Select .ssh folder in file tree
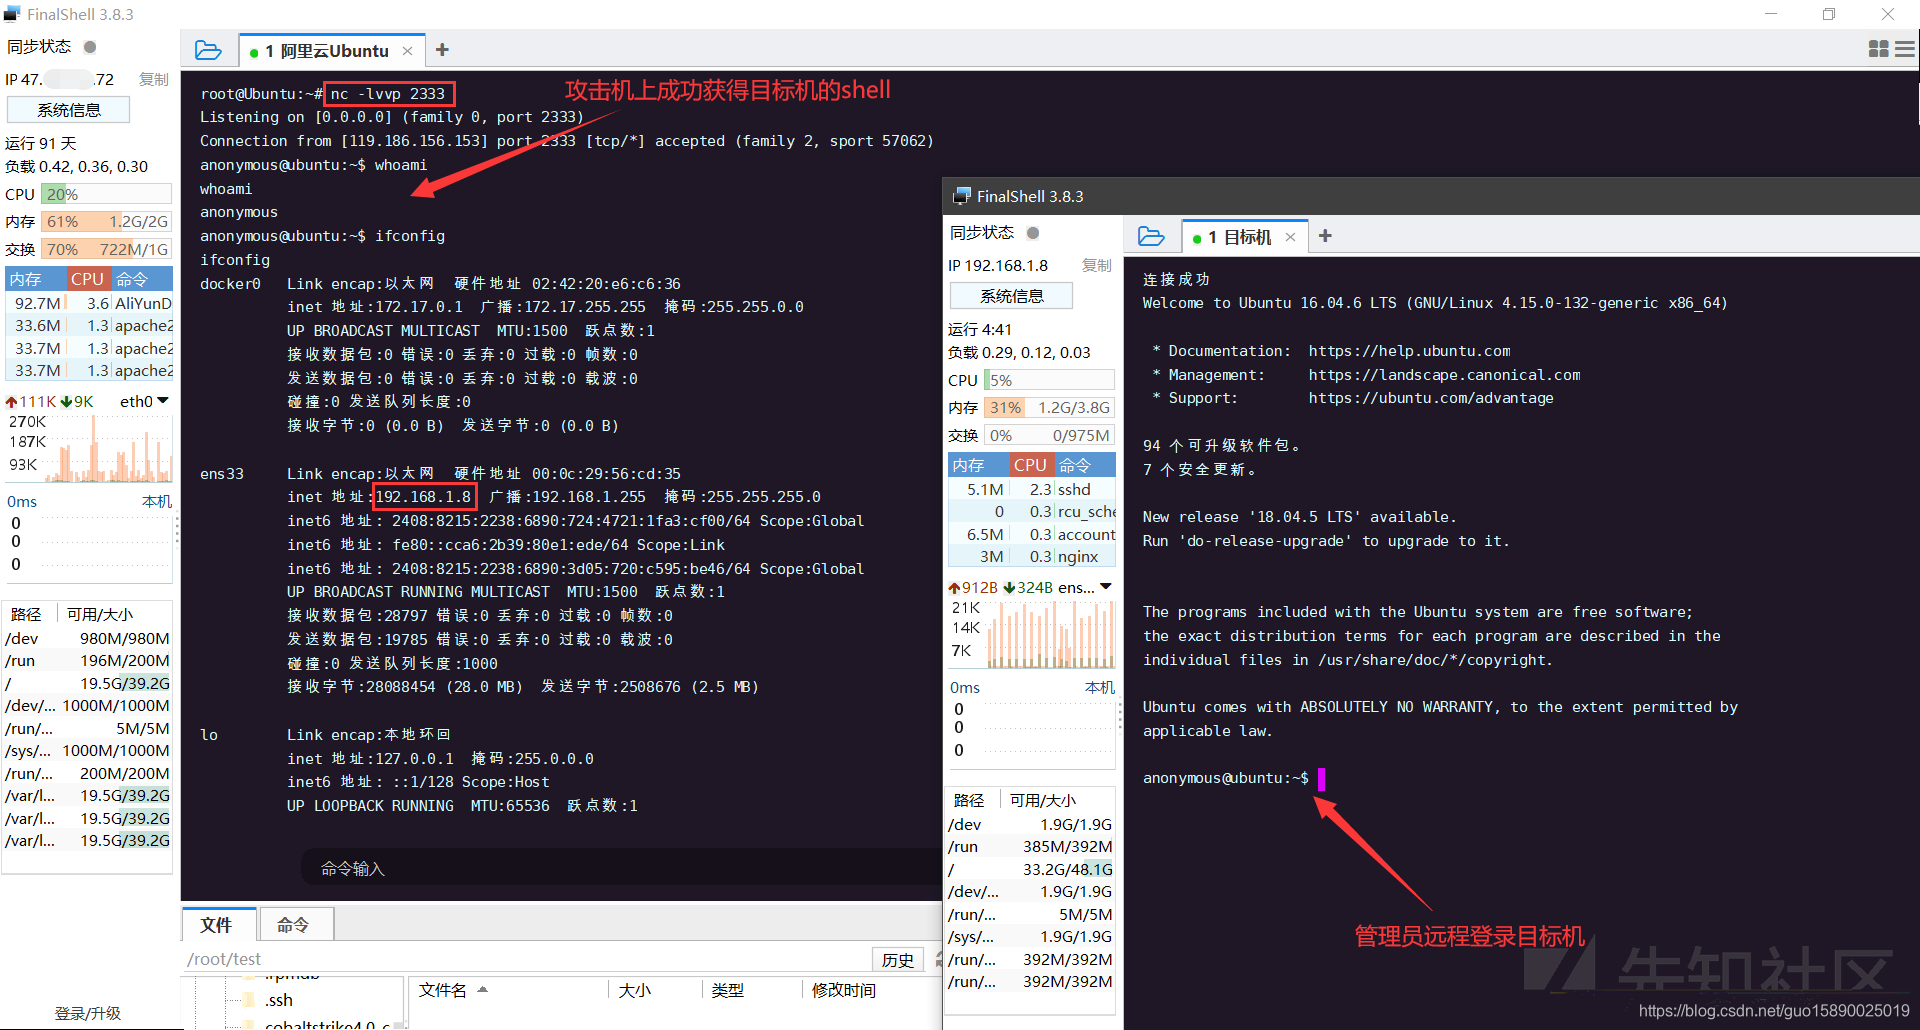1920x1030 pixels. (279, 1000)
